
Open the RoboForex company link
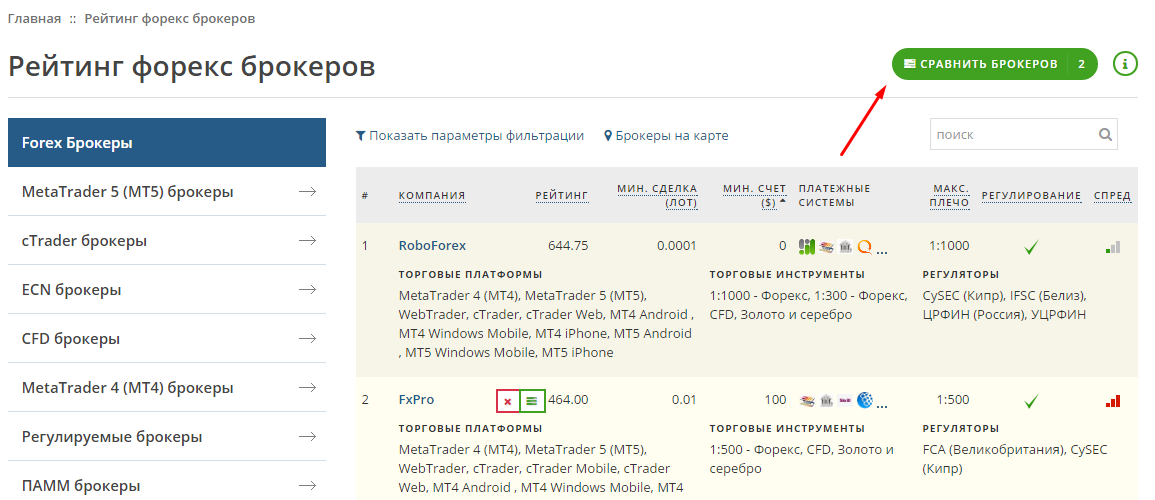[x=432, y=246]
